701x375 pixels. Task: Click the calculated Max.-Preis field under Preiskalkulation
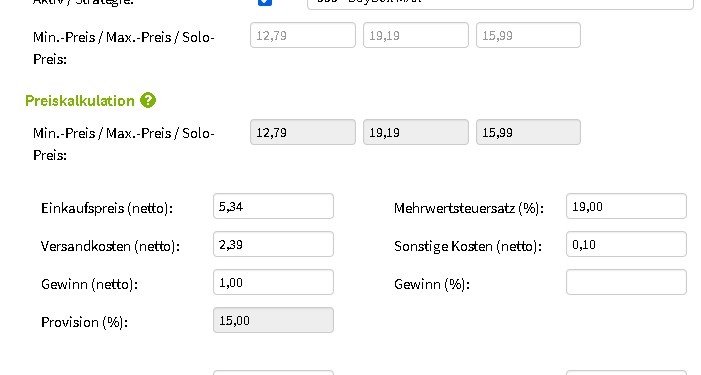point(416,132)
